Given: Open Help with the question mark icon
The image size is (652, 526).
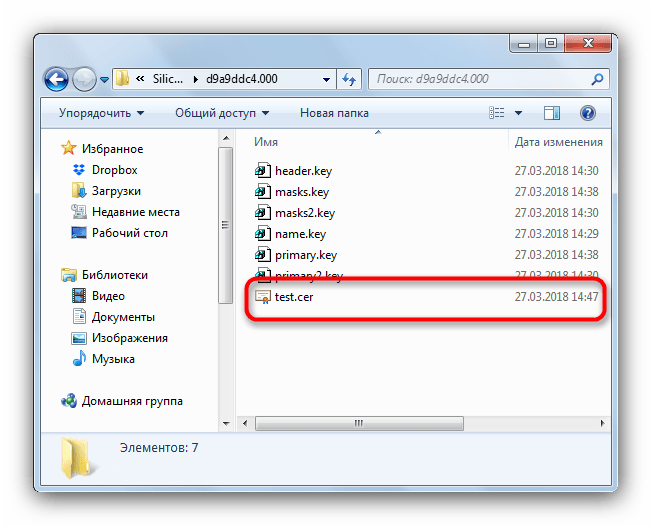Looking at the screenshot, I should point(588,113).
